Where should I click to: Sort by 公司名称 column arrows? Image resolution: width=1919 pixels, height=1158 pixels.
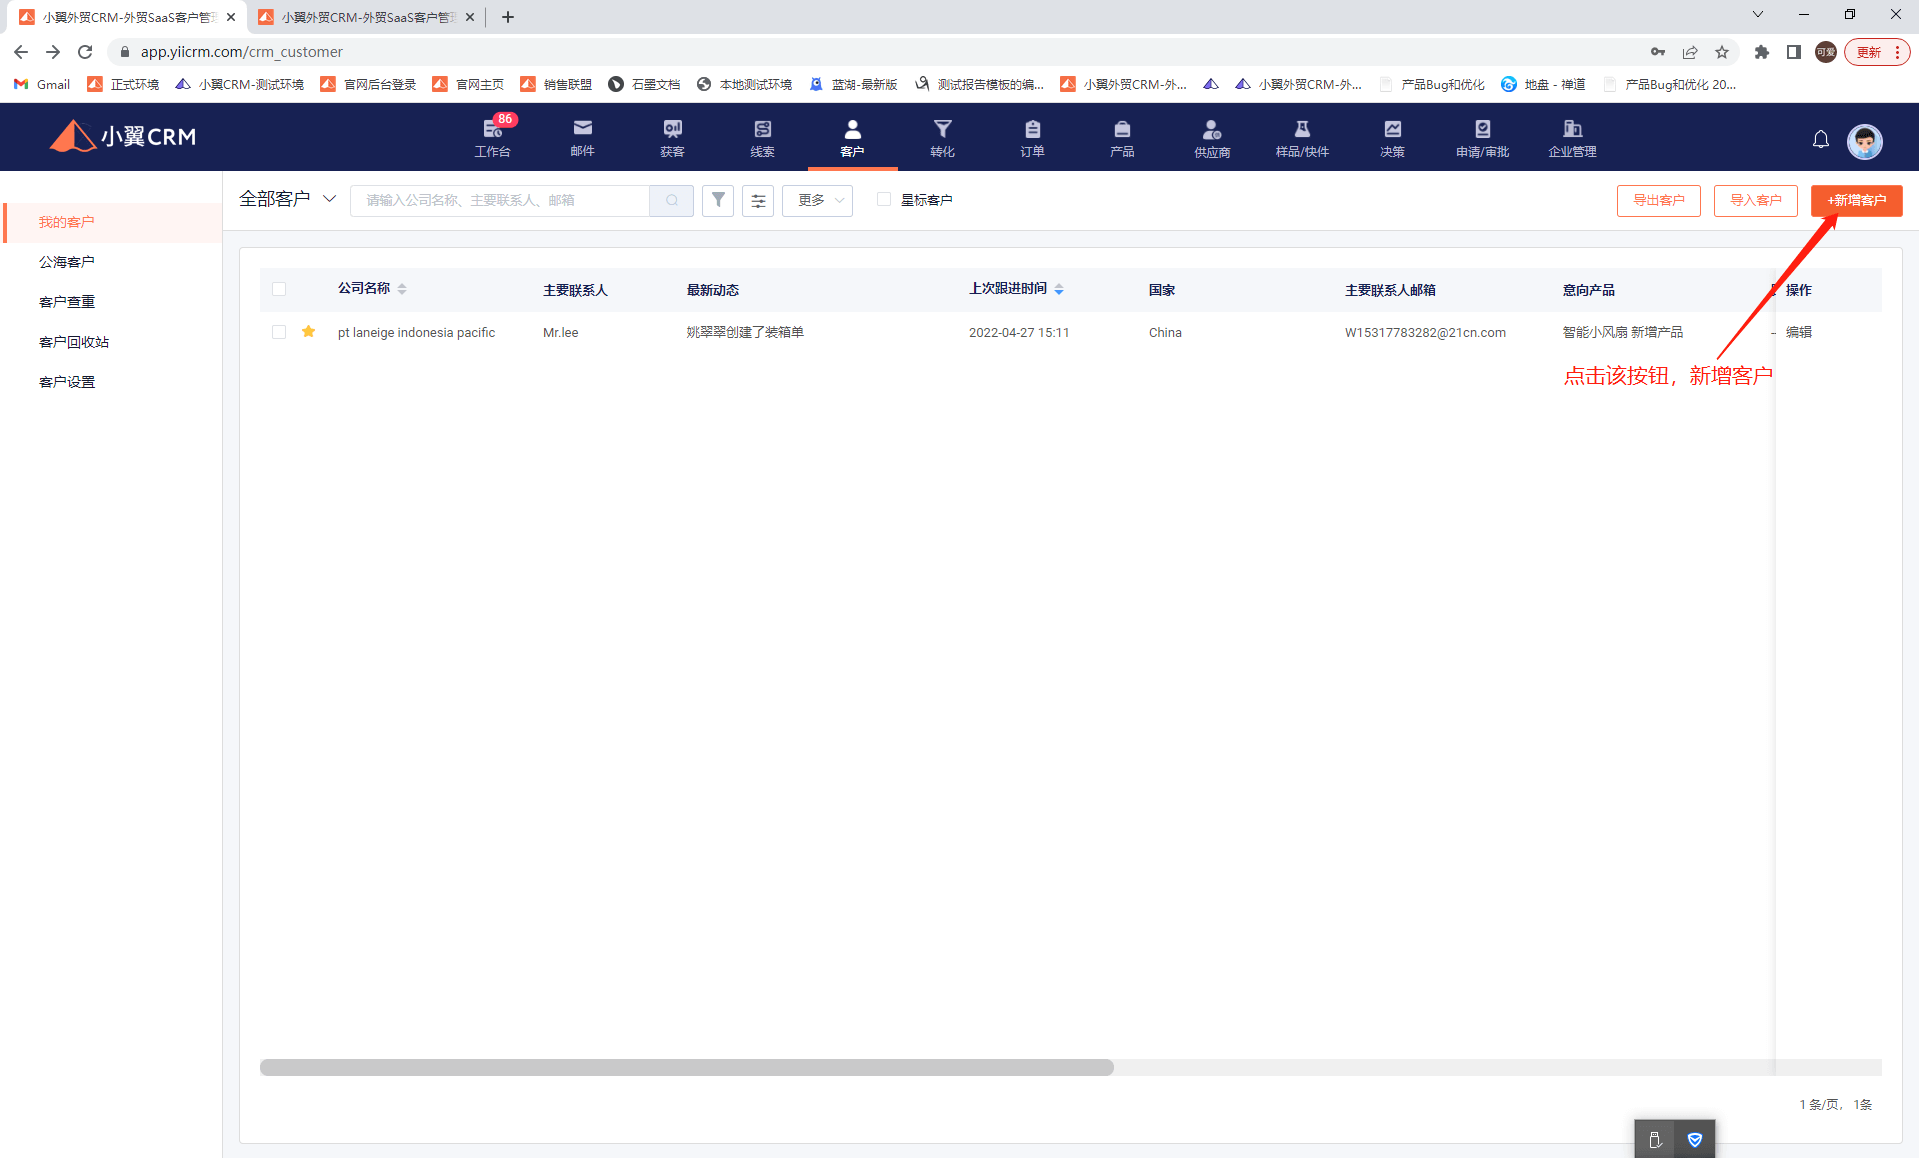coord(402,289)
